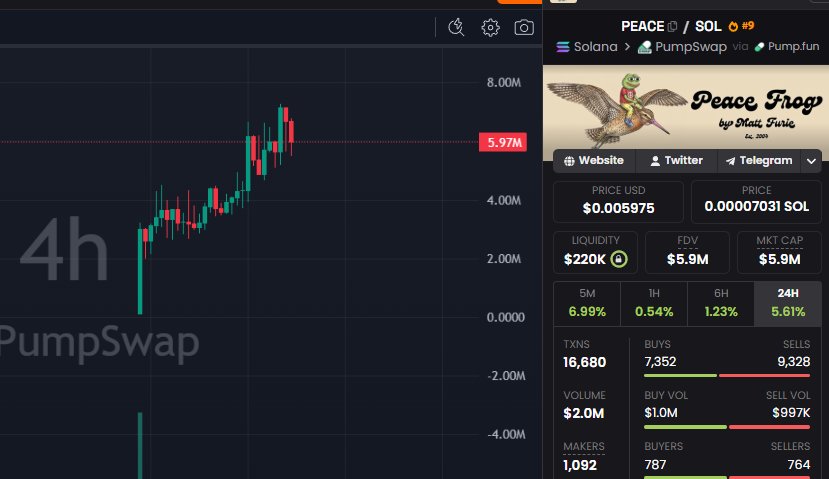Screen dimensions: 829x479
Task: Copy PEACE token address icon
Action: 673,26
